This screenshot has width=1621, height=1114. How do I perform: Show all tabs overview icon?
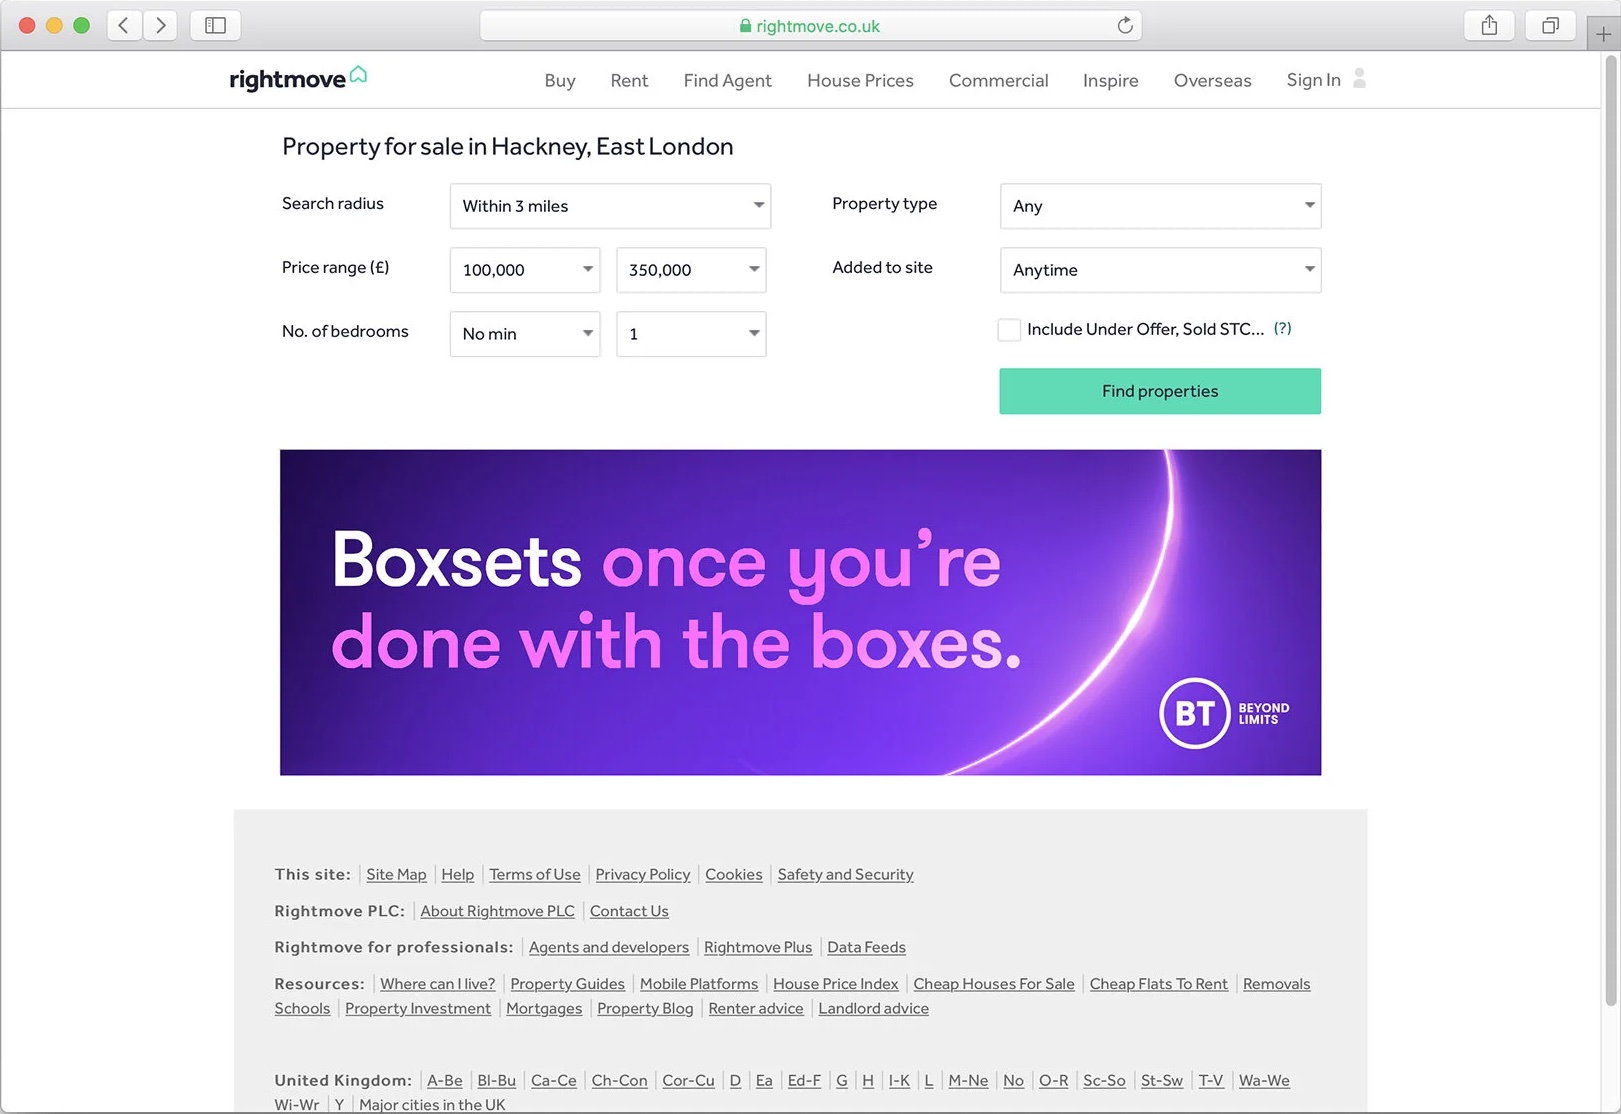[x=1550, y=25]
